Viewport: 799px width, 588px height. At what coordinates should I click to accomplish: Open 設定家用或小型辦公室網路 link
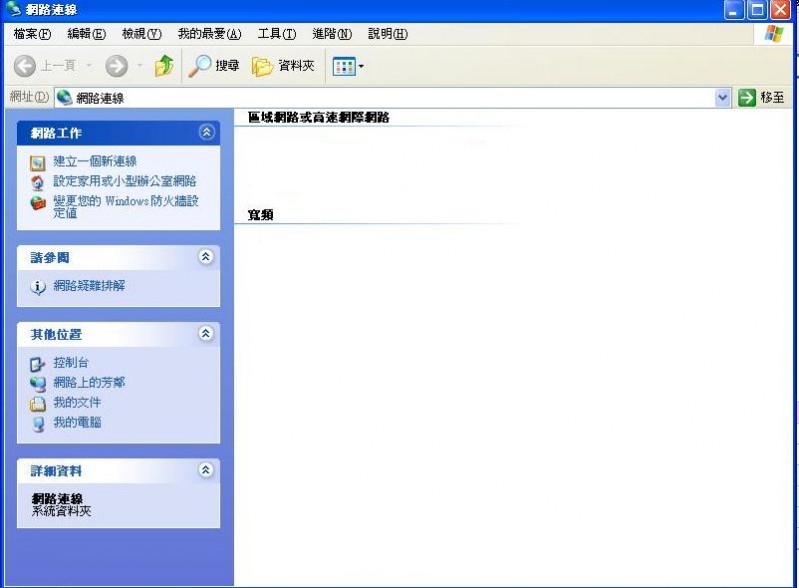tap(124, 181)
